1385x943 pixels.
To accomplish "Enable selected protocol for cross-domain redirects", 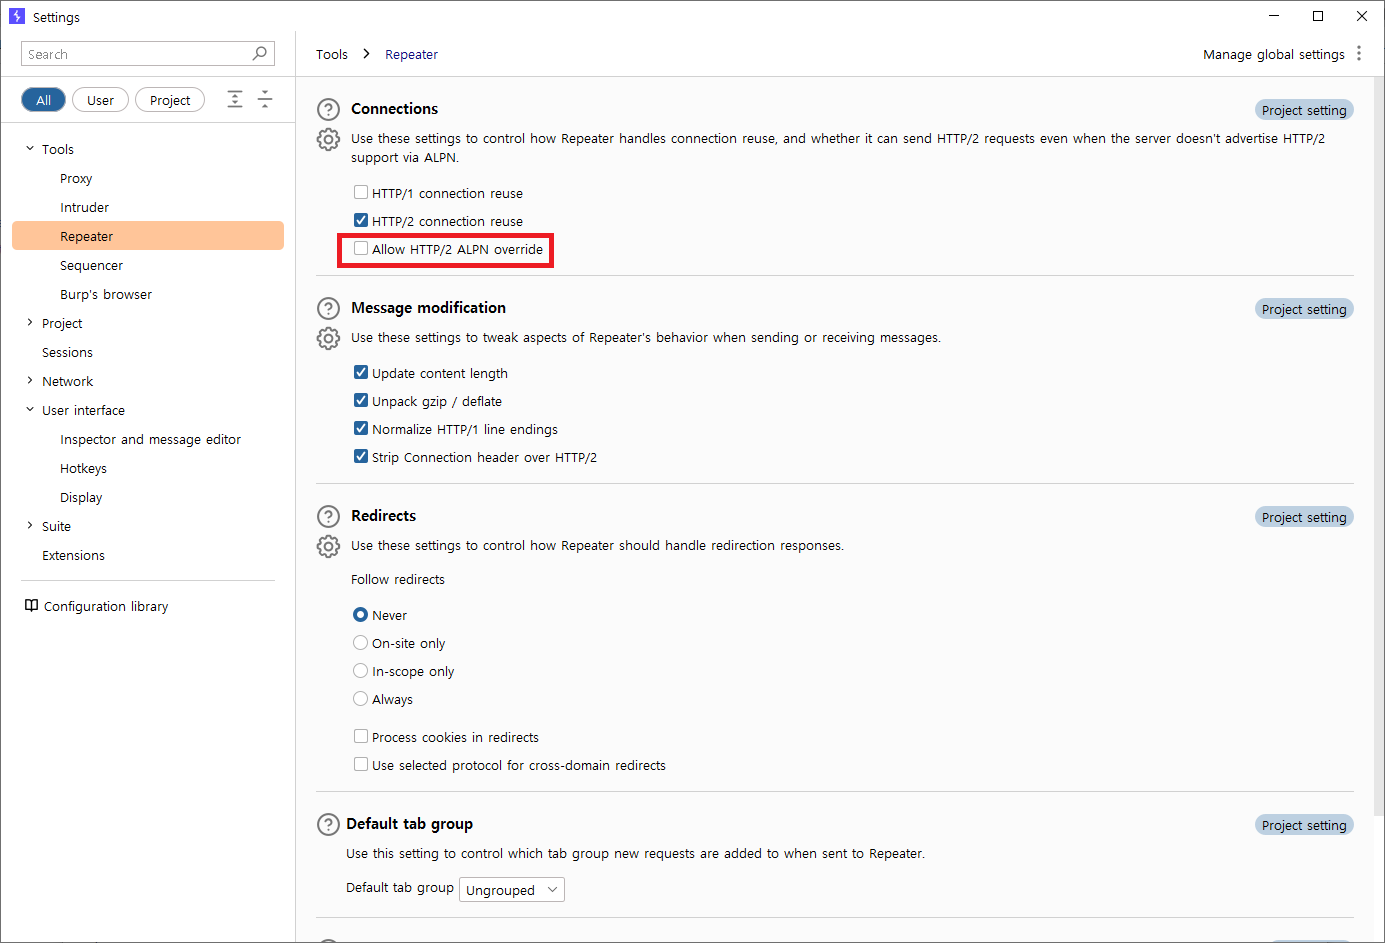I will (x=361, y=764).
